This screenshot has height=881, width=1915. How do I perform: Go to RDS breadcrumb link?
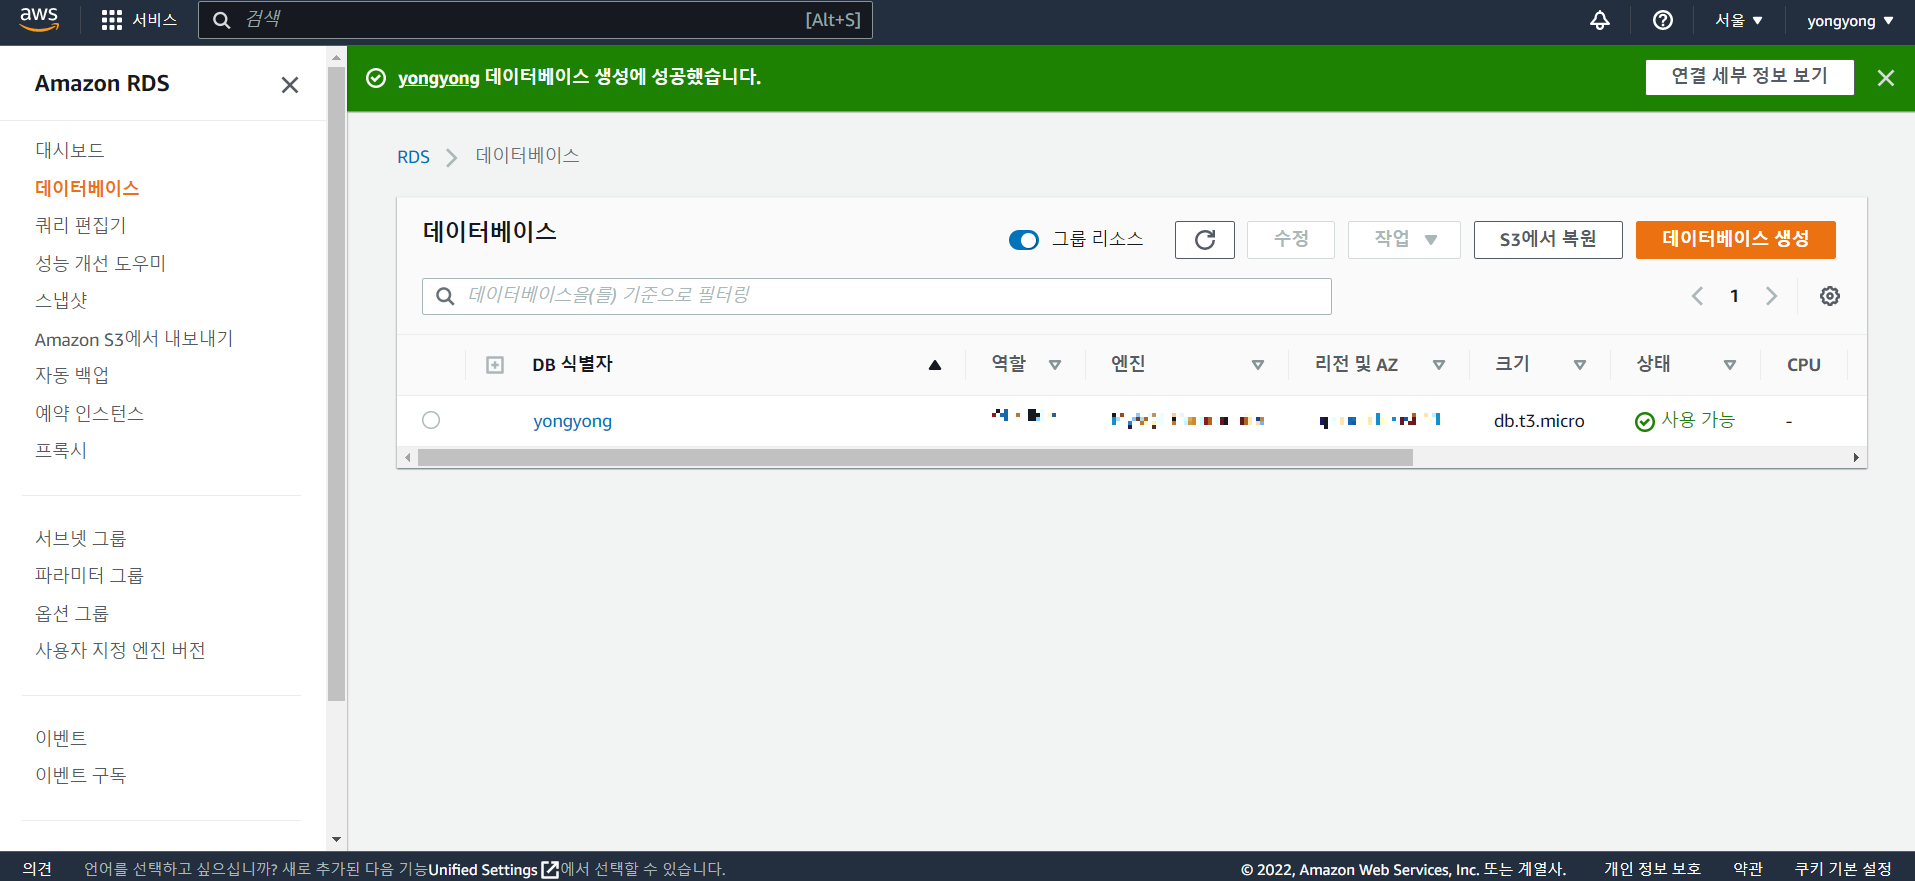coord(413,157)
